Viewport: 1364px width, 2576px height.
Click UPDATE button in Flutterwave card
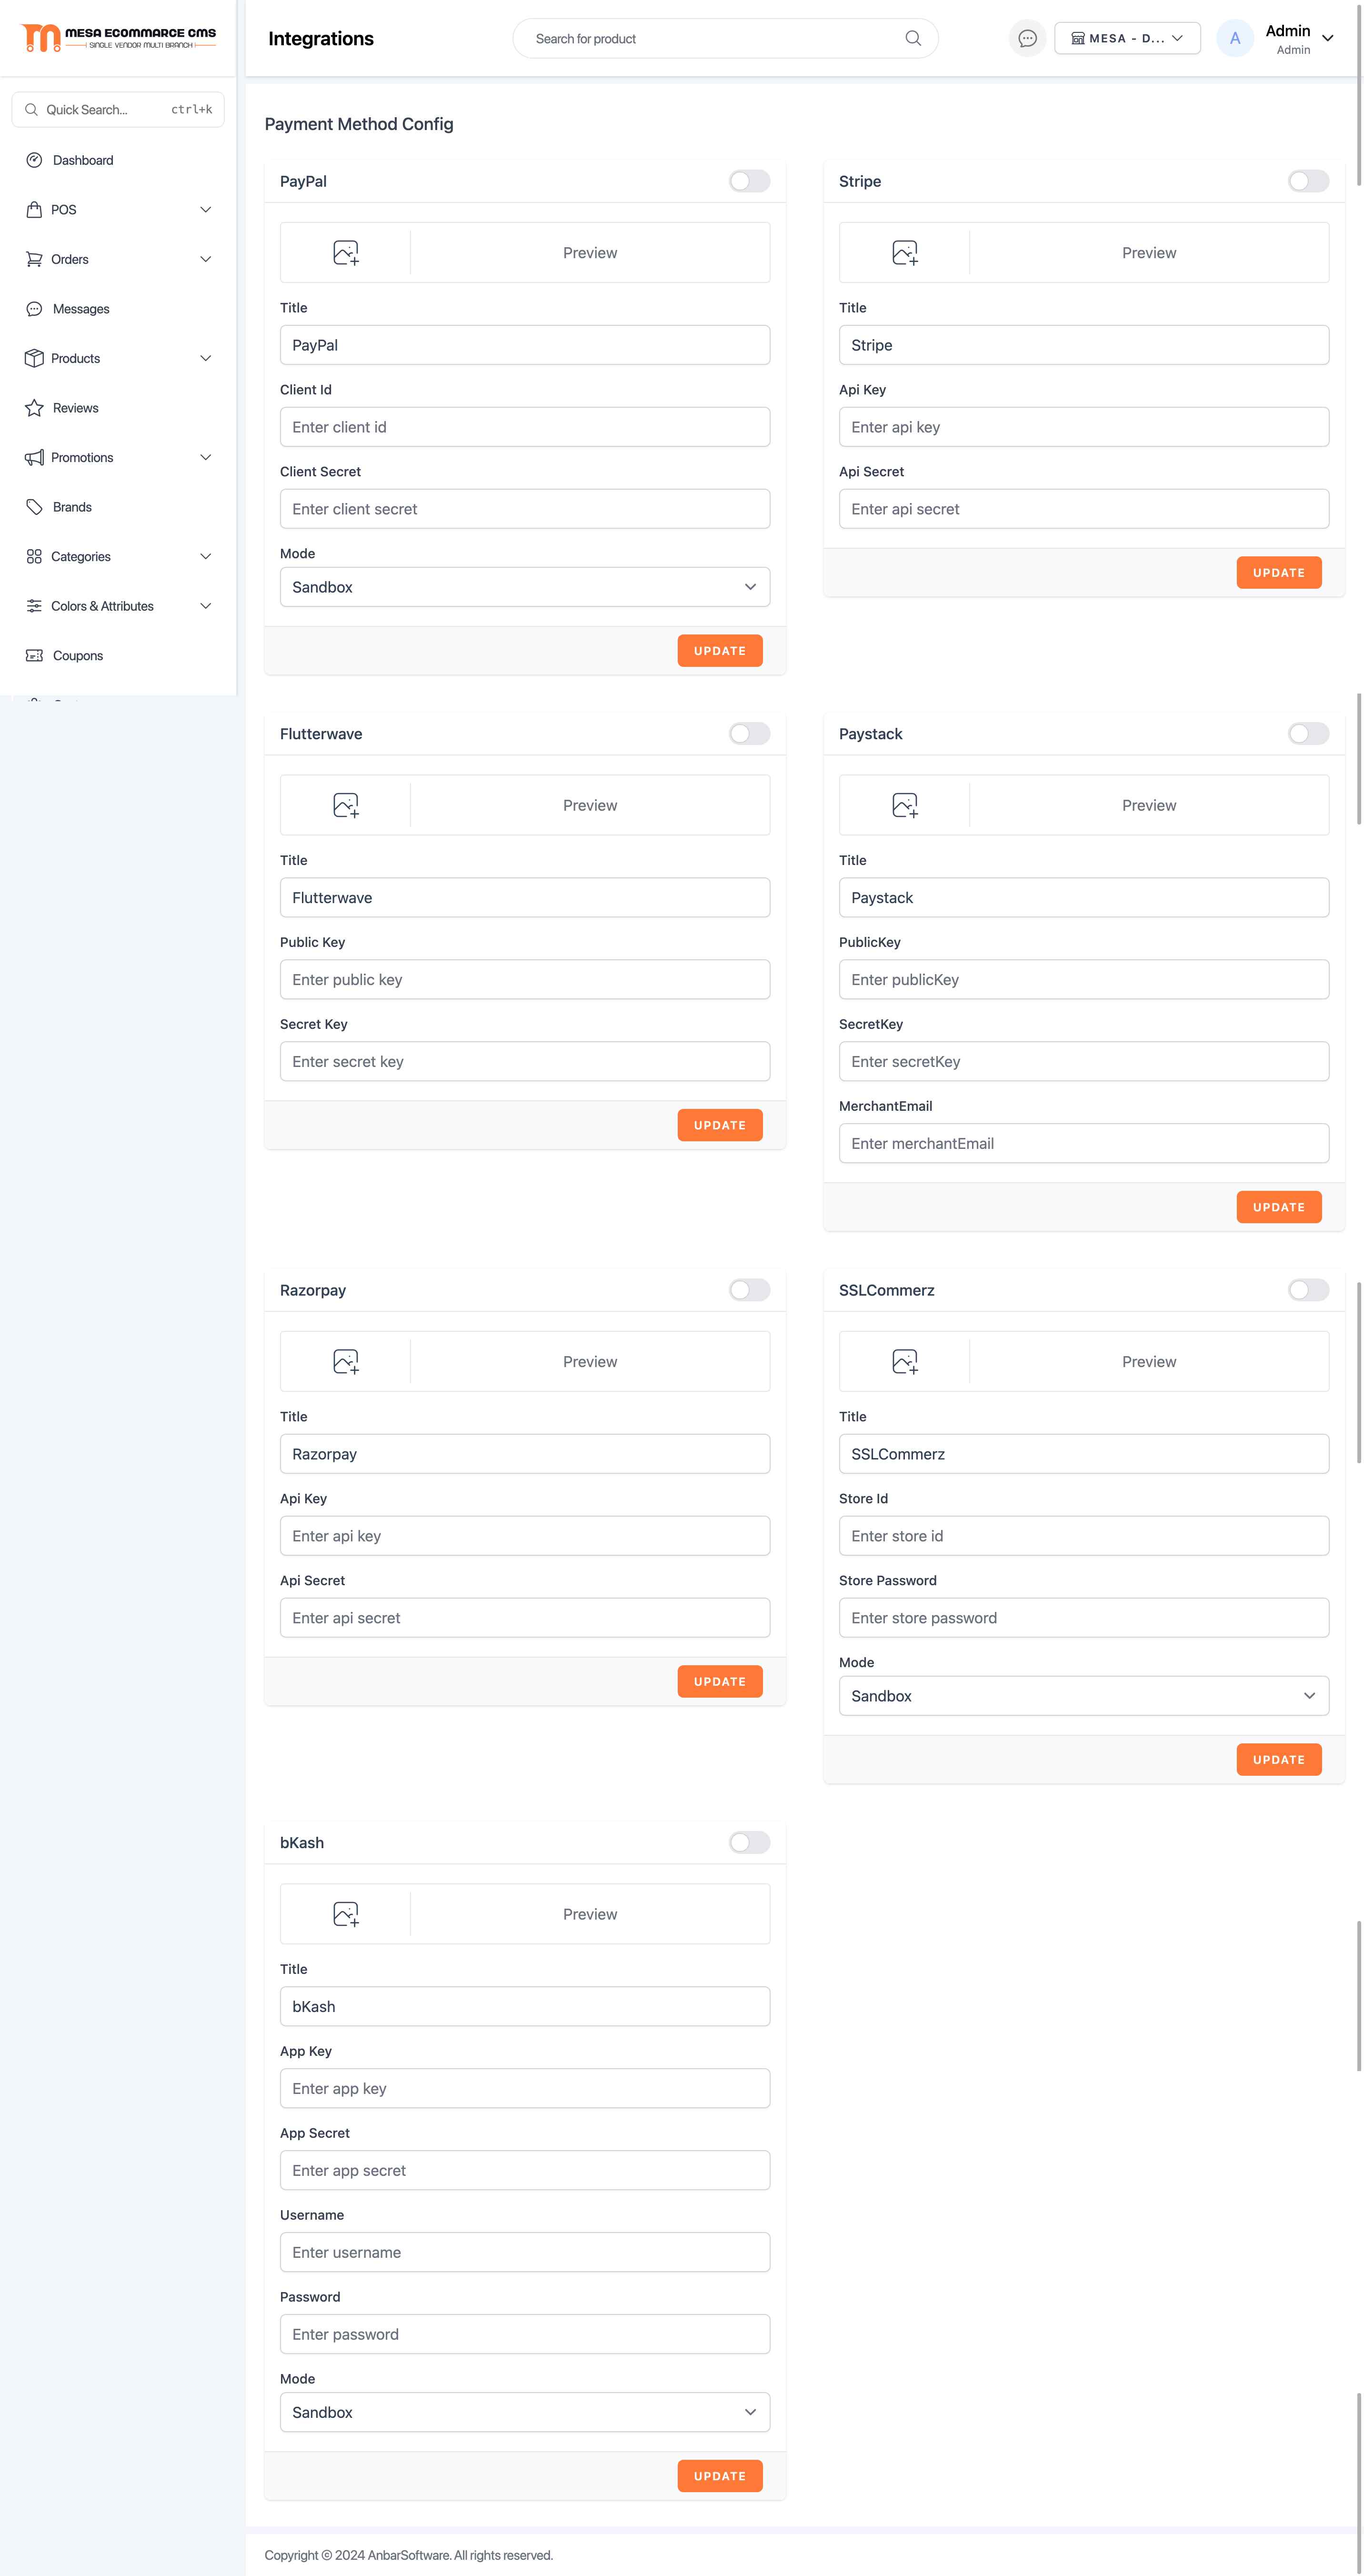point(720,1125)
